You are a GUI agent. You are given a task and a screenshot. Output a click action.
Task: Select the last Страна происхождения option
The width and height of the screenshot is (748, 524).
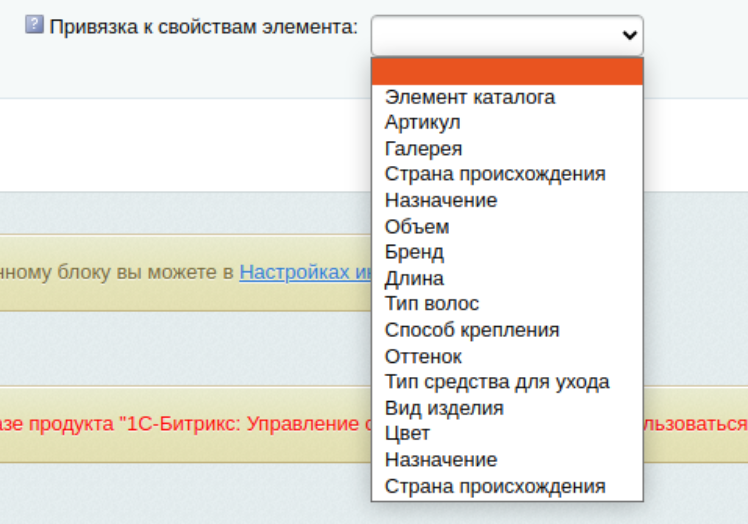coord(507,486)
